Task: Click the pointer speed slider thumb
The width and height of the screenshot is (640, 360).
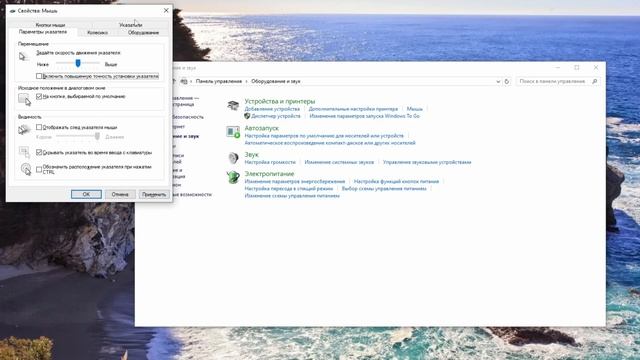Action: (x=78, y=63)
